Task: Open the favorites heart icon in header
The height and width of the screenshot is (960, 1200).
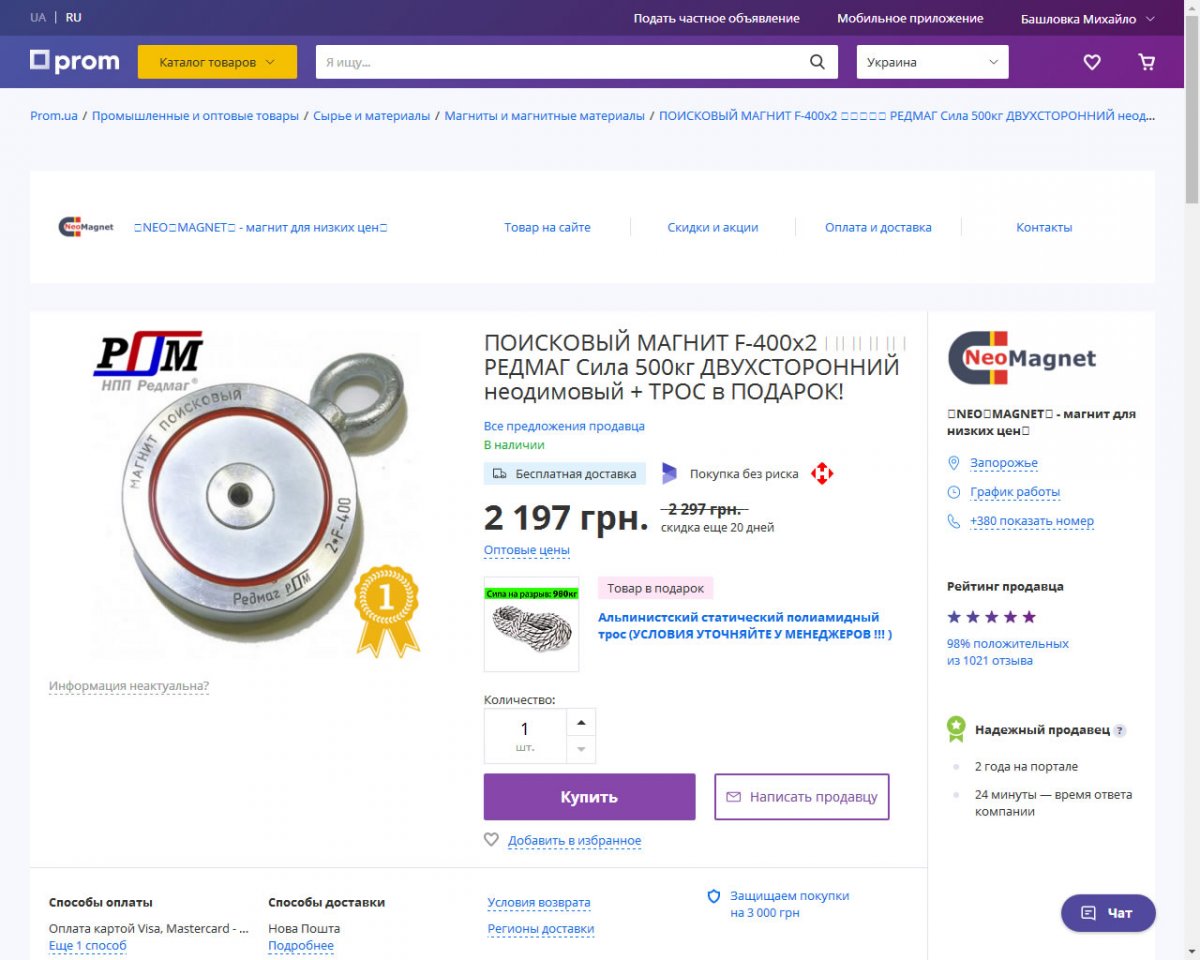Action: point(1092,62)
